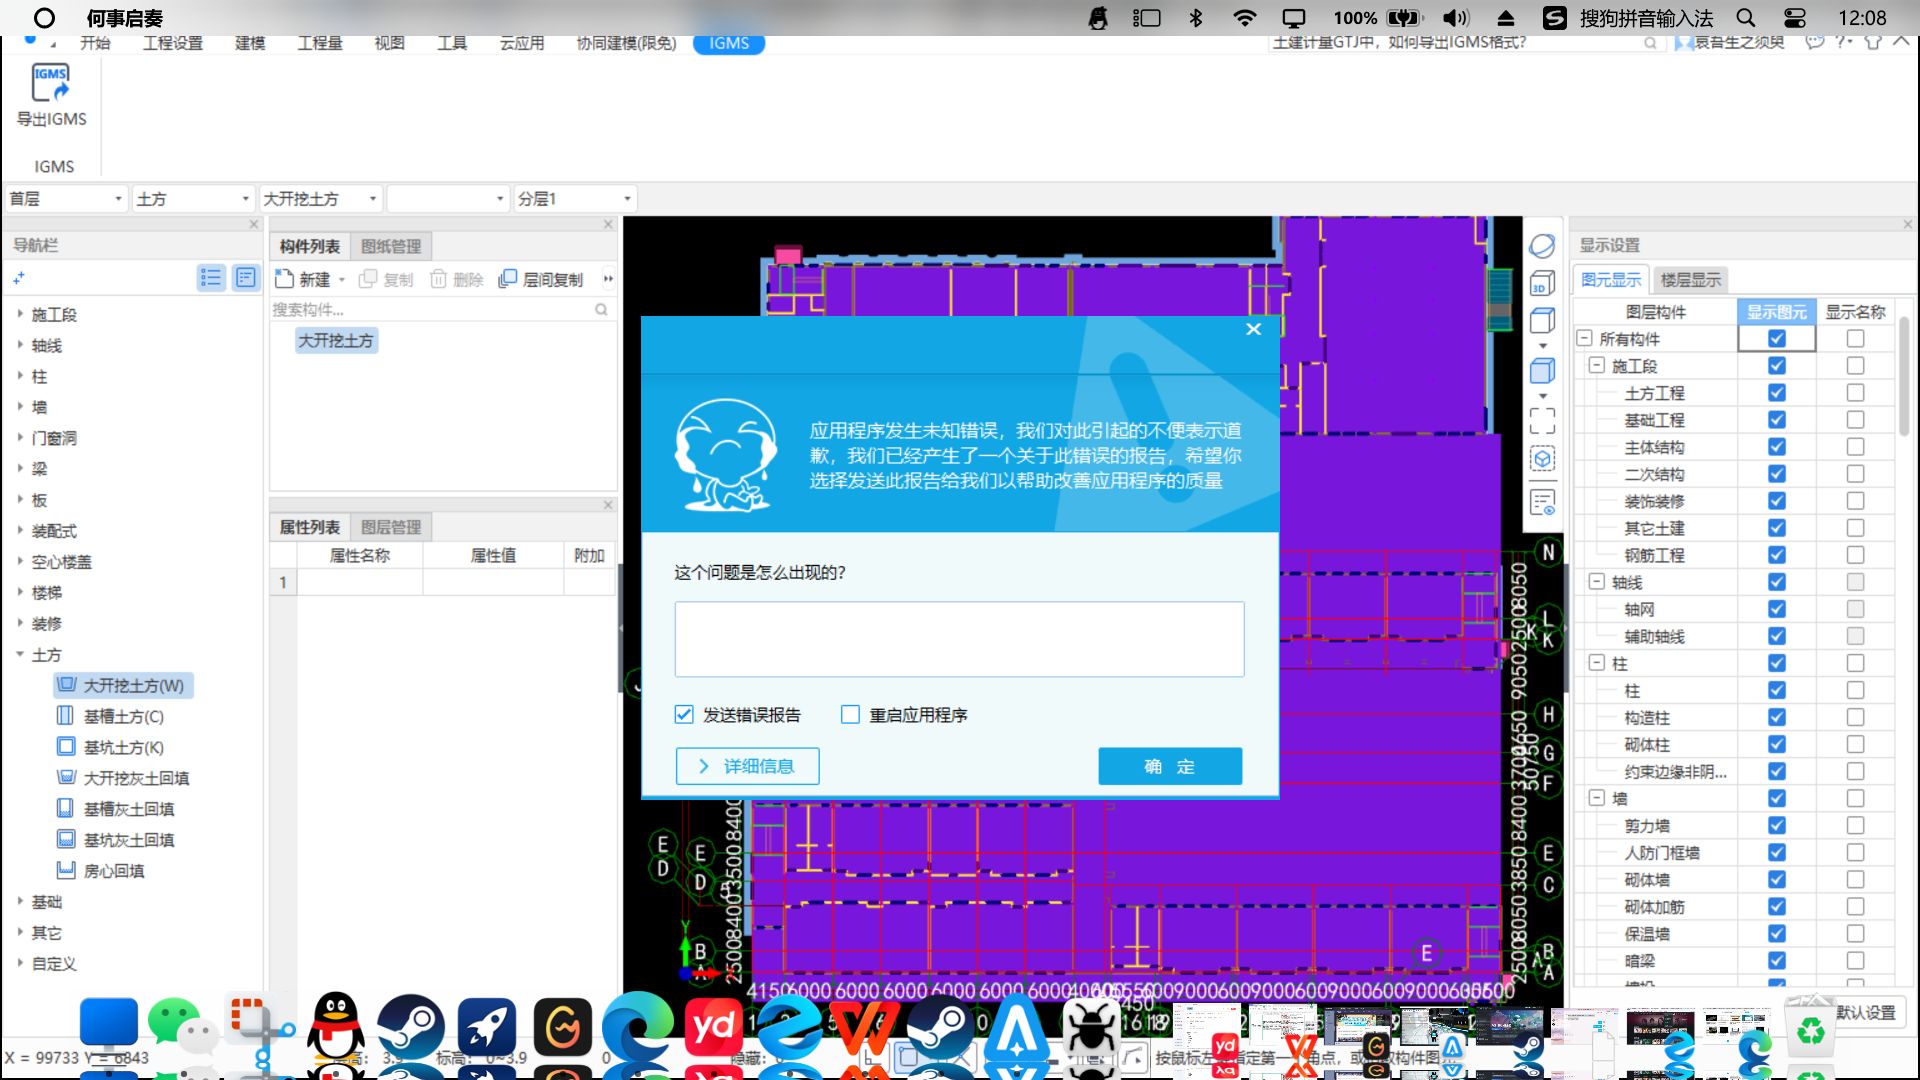Click the 复制 copy icon in component list
Screen dimensions: 1920x1080
tap(368, 279)
